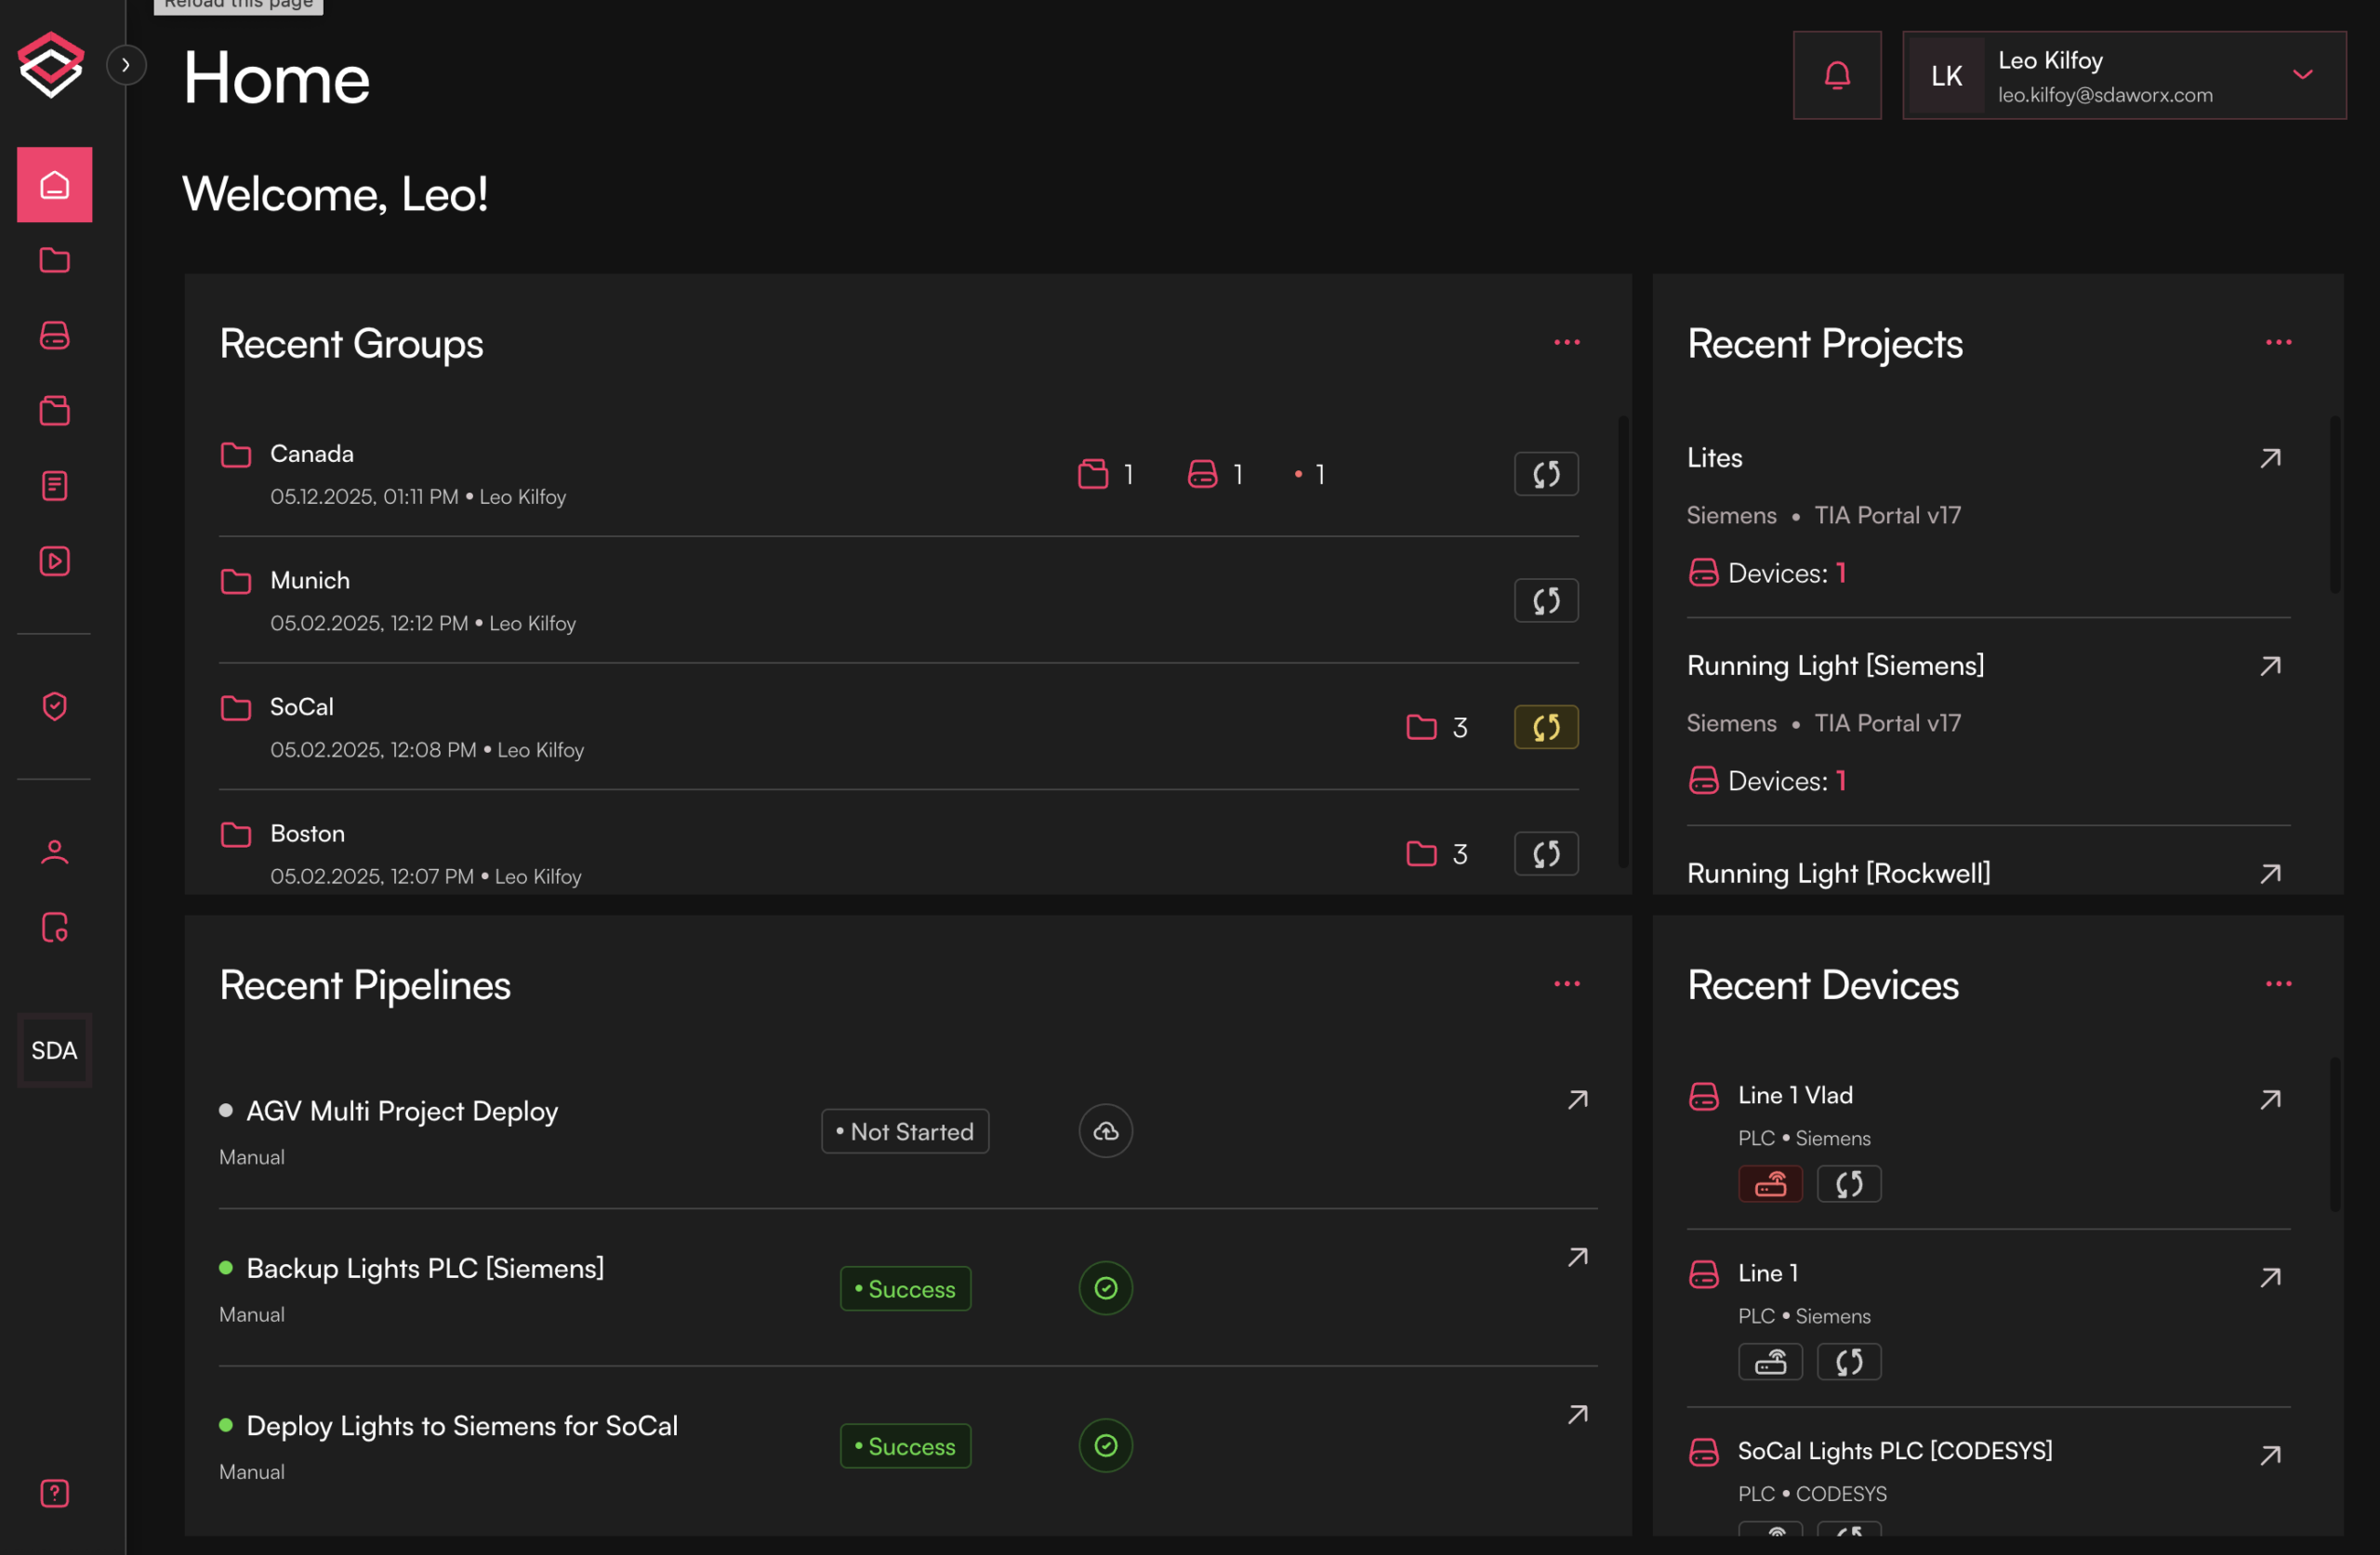
Task: Open the Devices sidebar icon
Action: (x=54, y=335)
